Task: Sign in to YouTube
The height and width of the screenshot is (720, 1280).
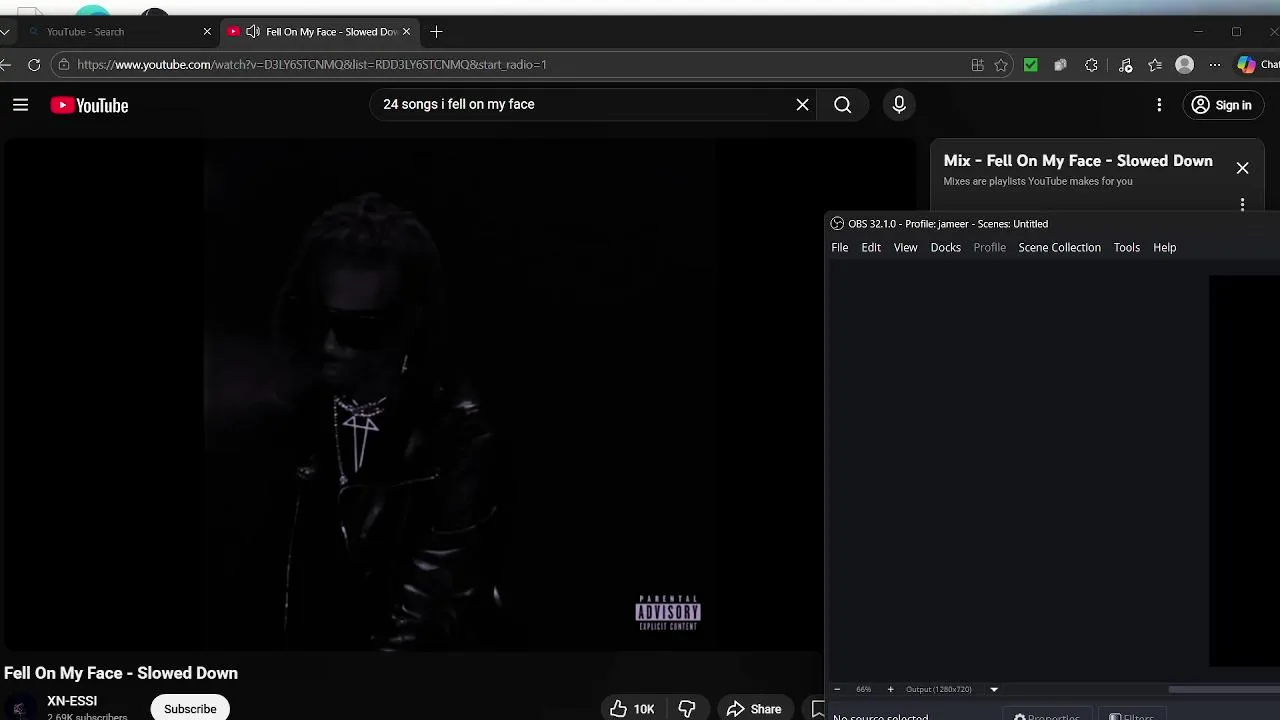Action: click(1221, 105)
